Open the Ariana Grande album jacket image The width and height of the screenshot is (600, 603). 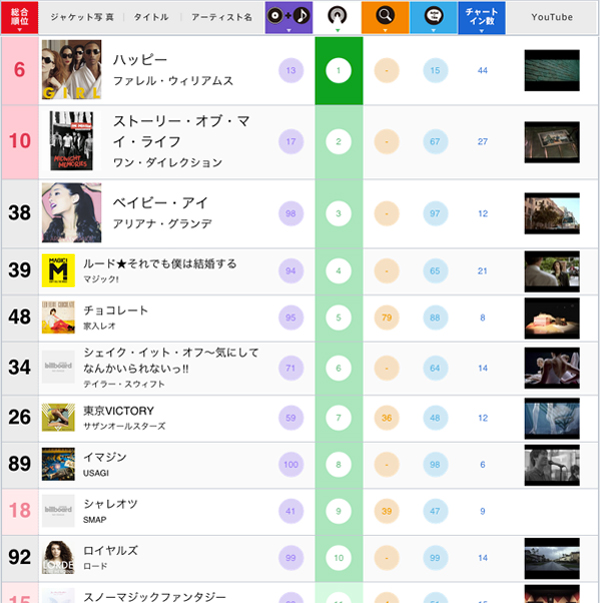pyautogui.click(x=71, y=213)
